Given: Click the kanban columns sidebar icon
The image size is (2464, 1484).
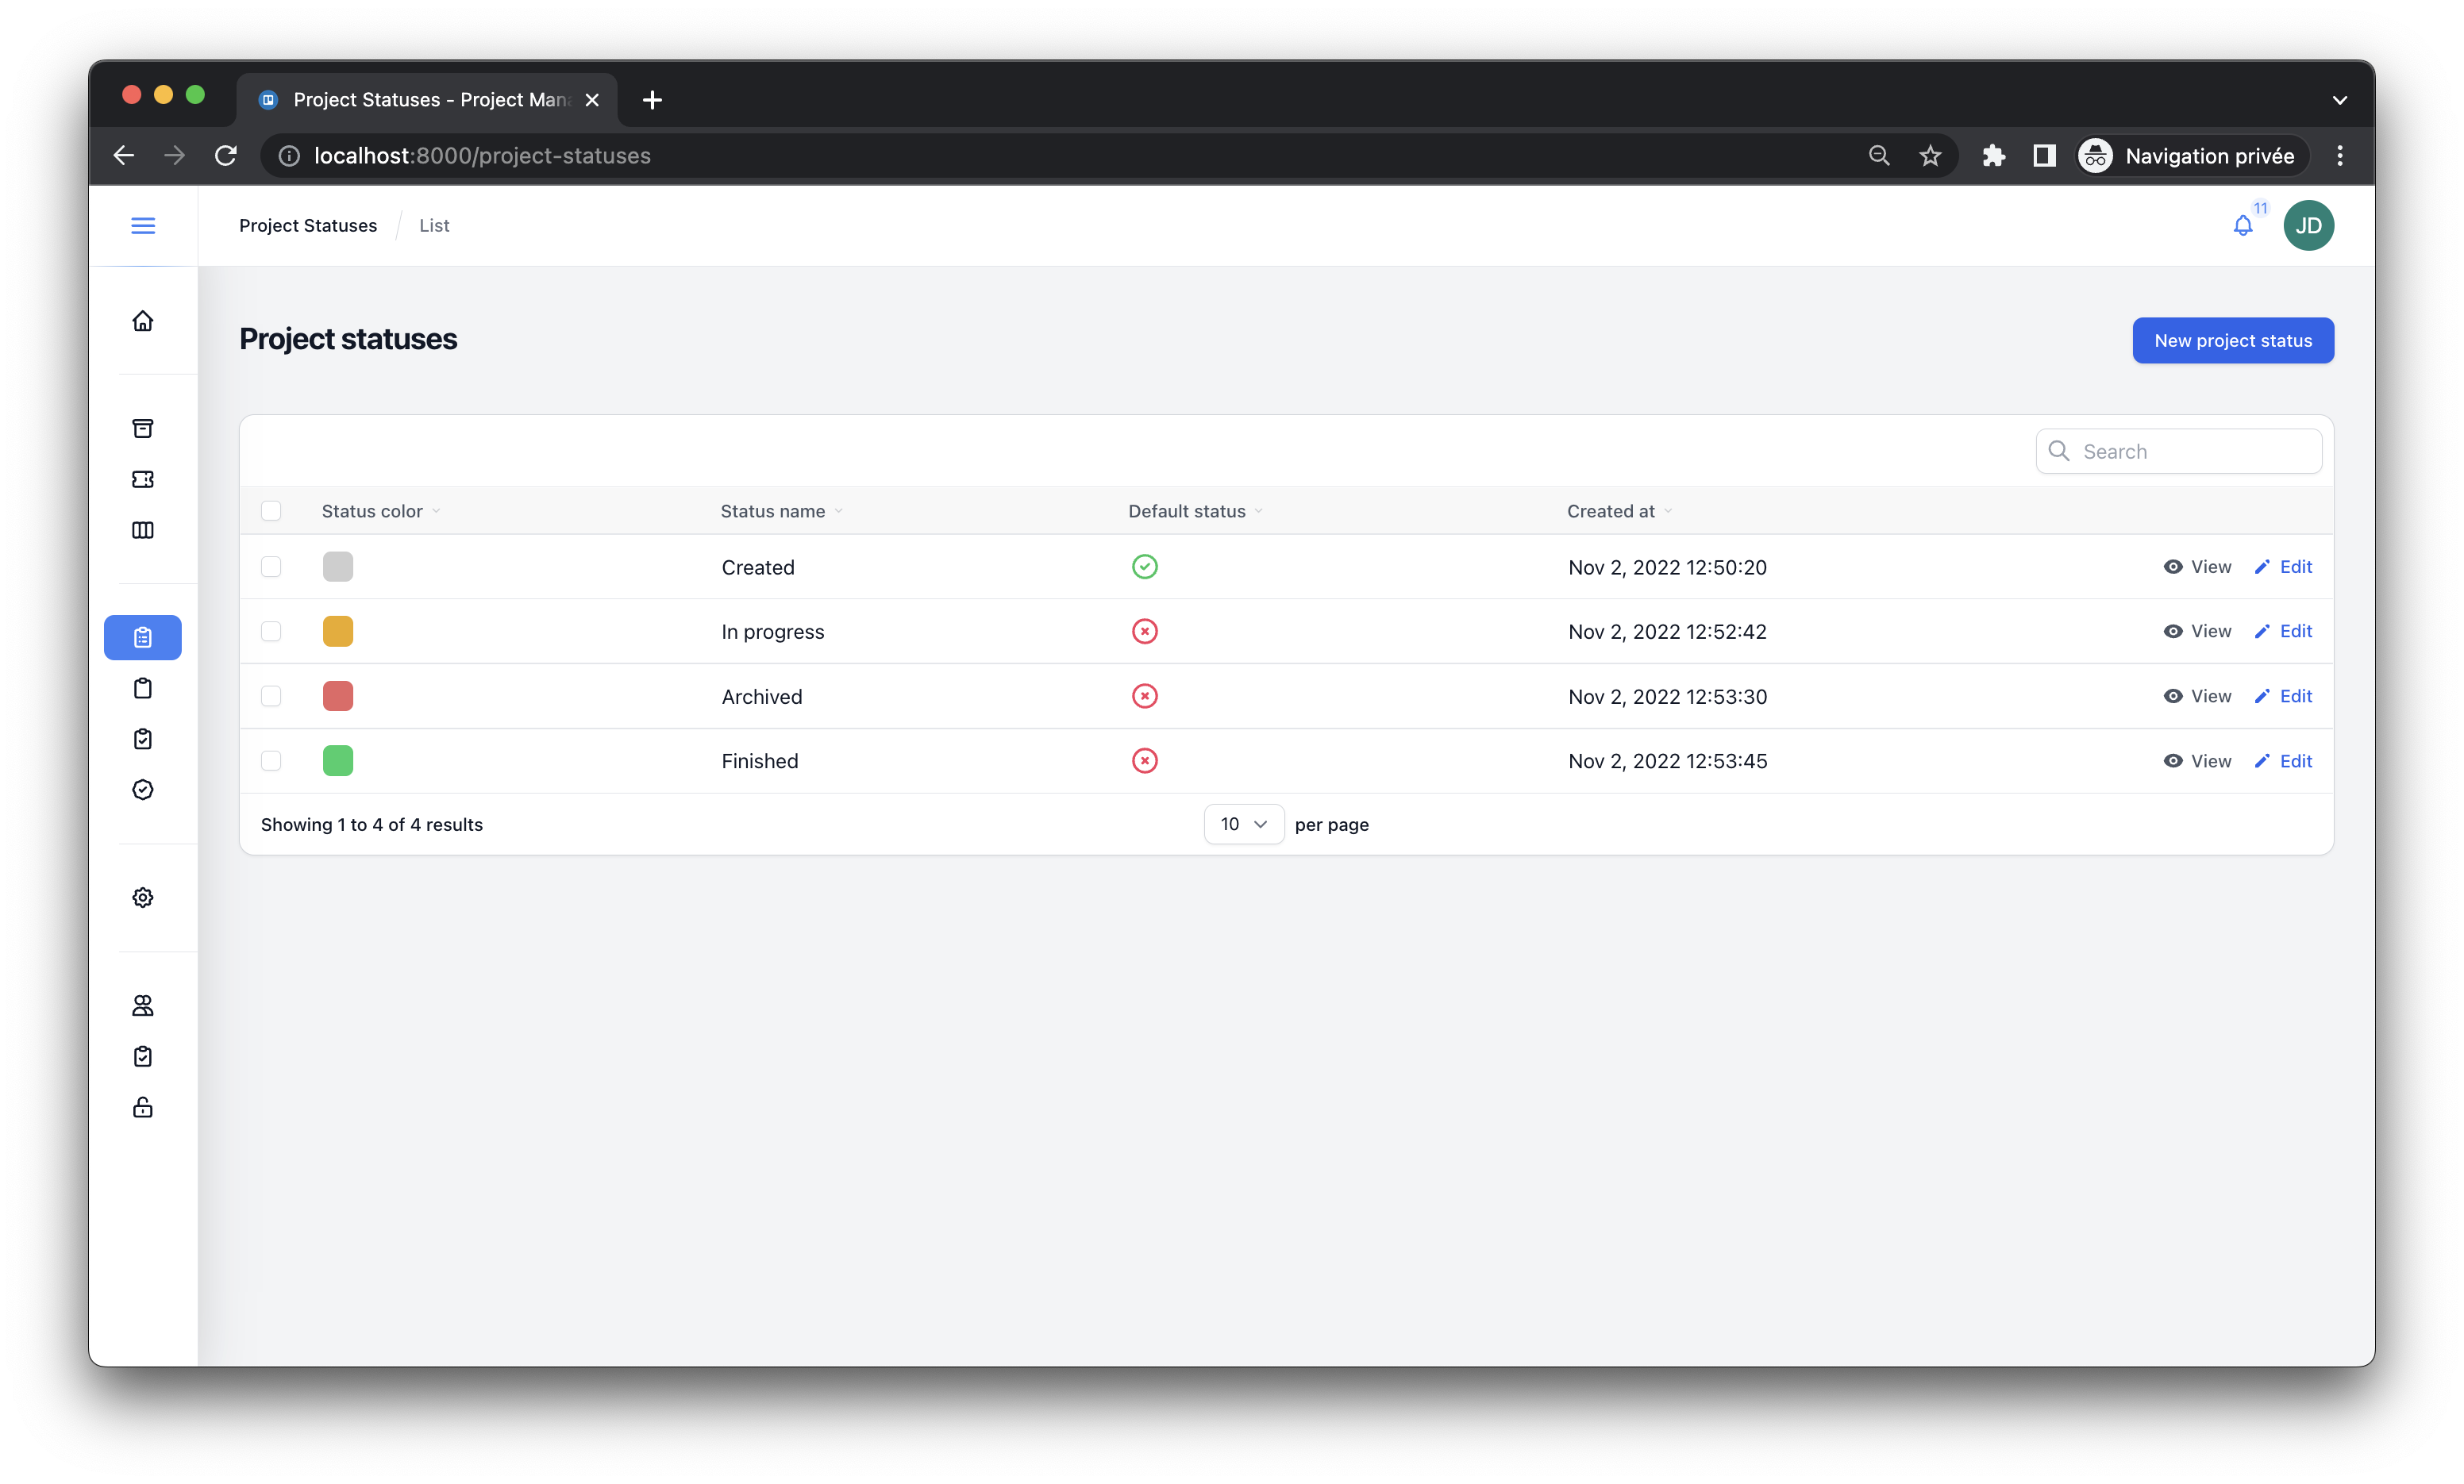Looking at the screenshot, I should 143,530.
